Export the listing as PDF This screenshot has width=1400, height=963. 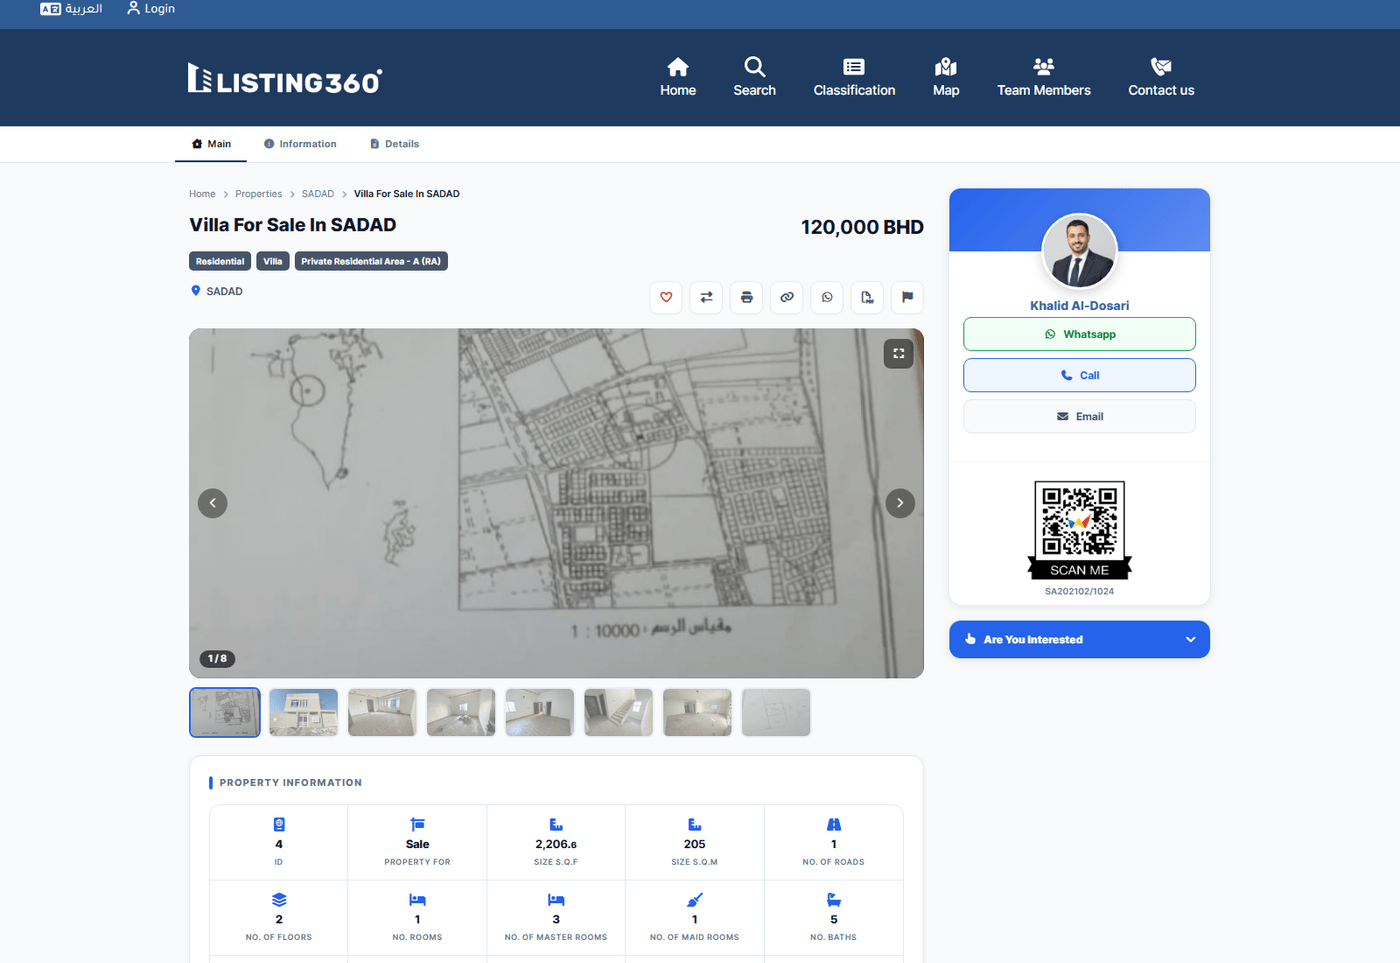(x=867, y=297)
